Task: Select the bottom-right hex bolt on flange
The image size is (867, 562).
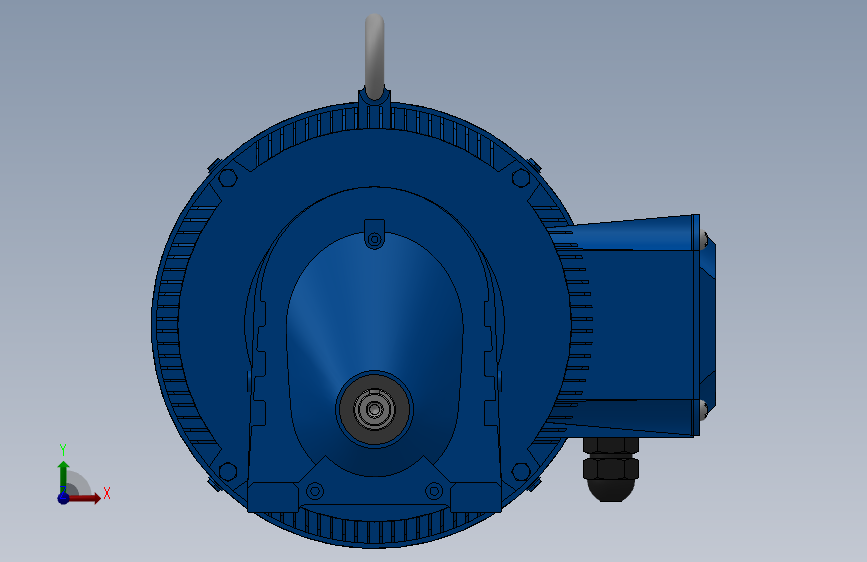Action: point(521,471)
